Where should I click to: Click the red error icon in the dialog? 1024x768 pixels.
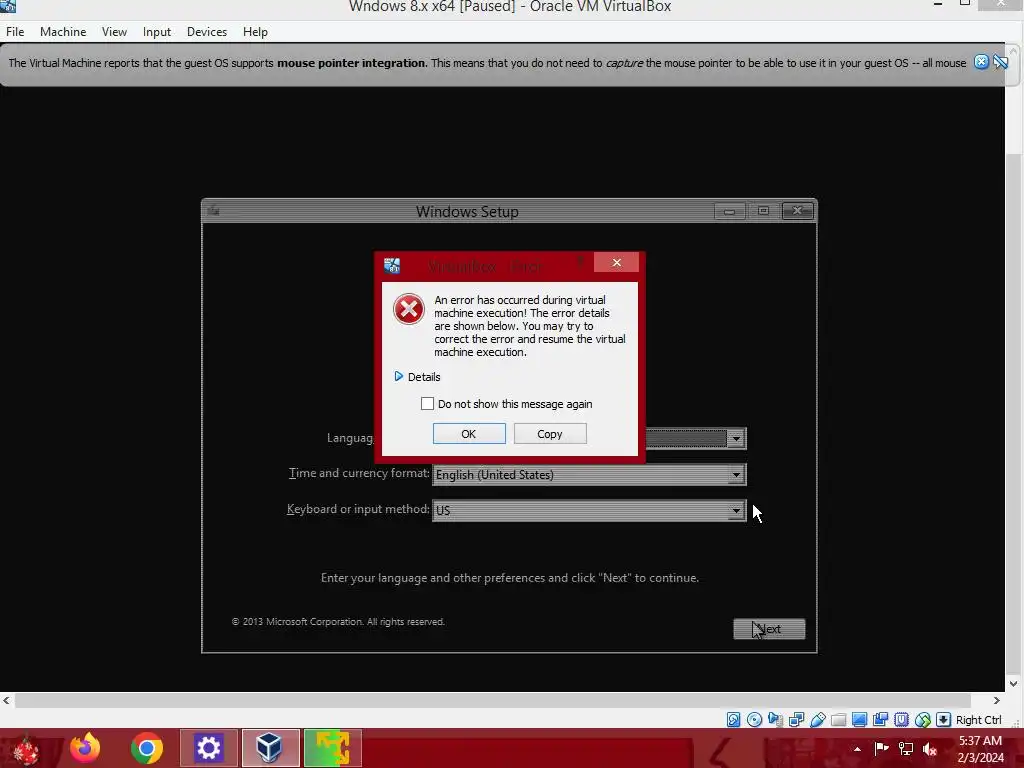[x=409, y=310]
